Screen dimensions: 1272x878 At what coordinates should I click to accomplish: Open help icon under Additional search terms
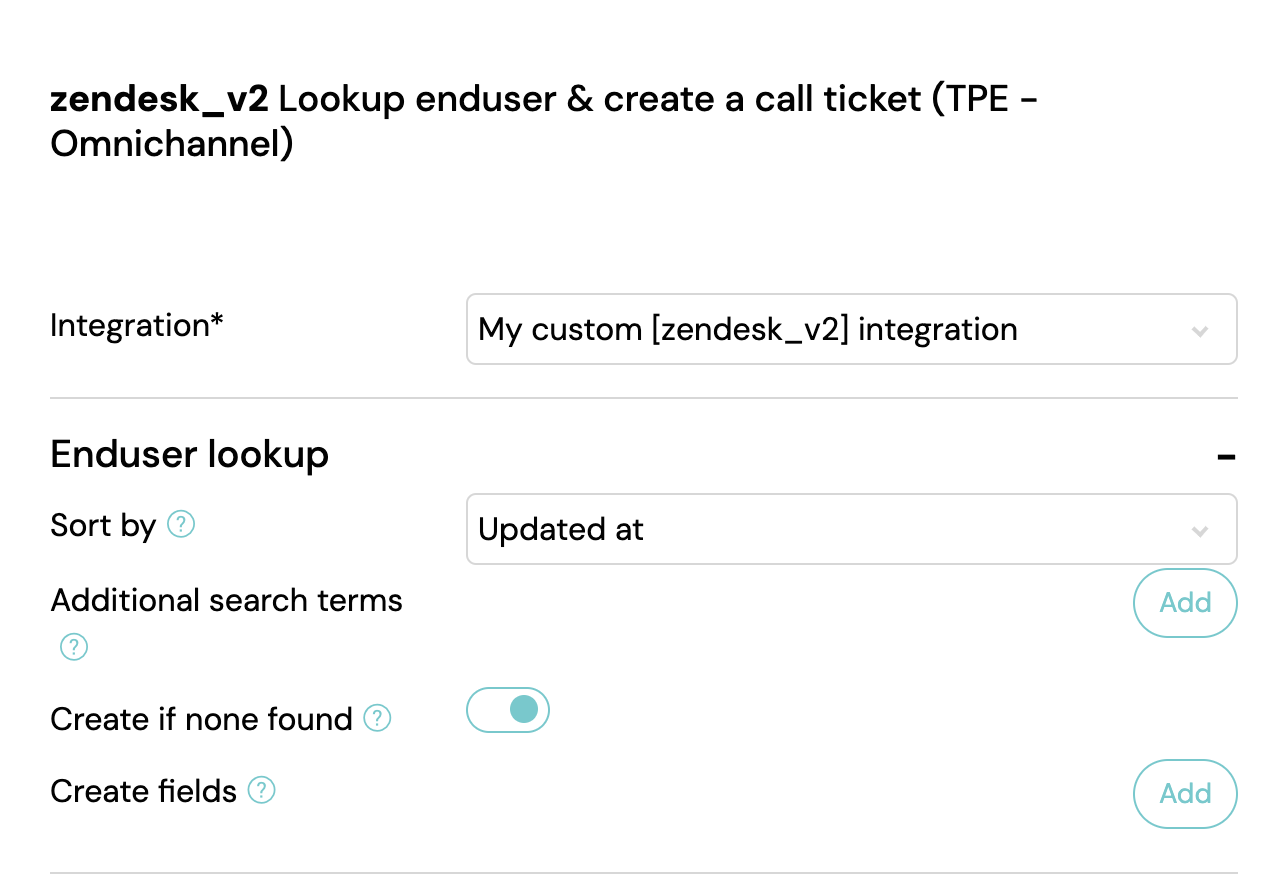click(74, 647)
